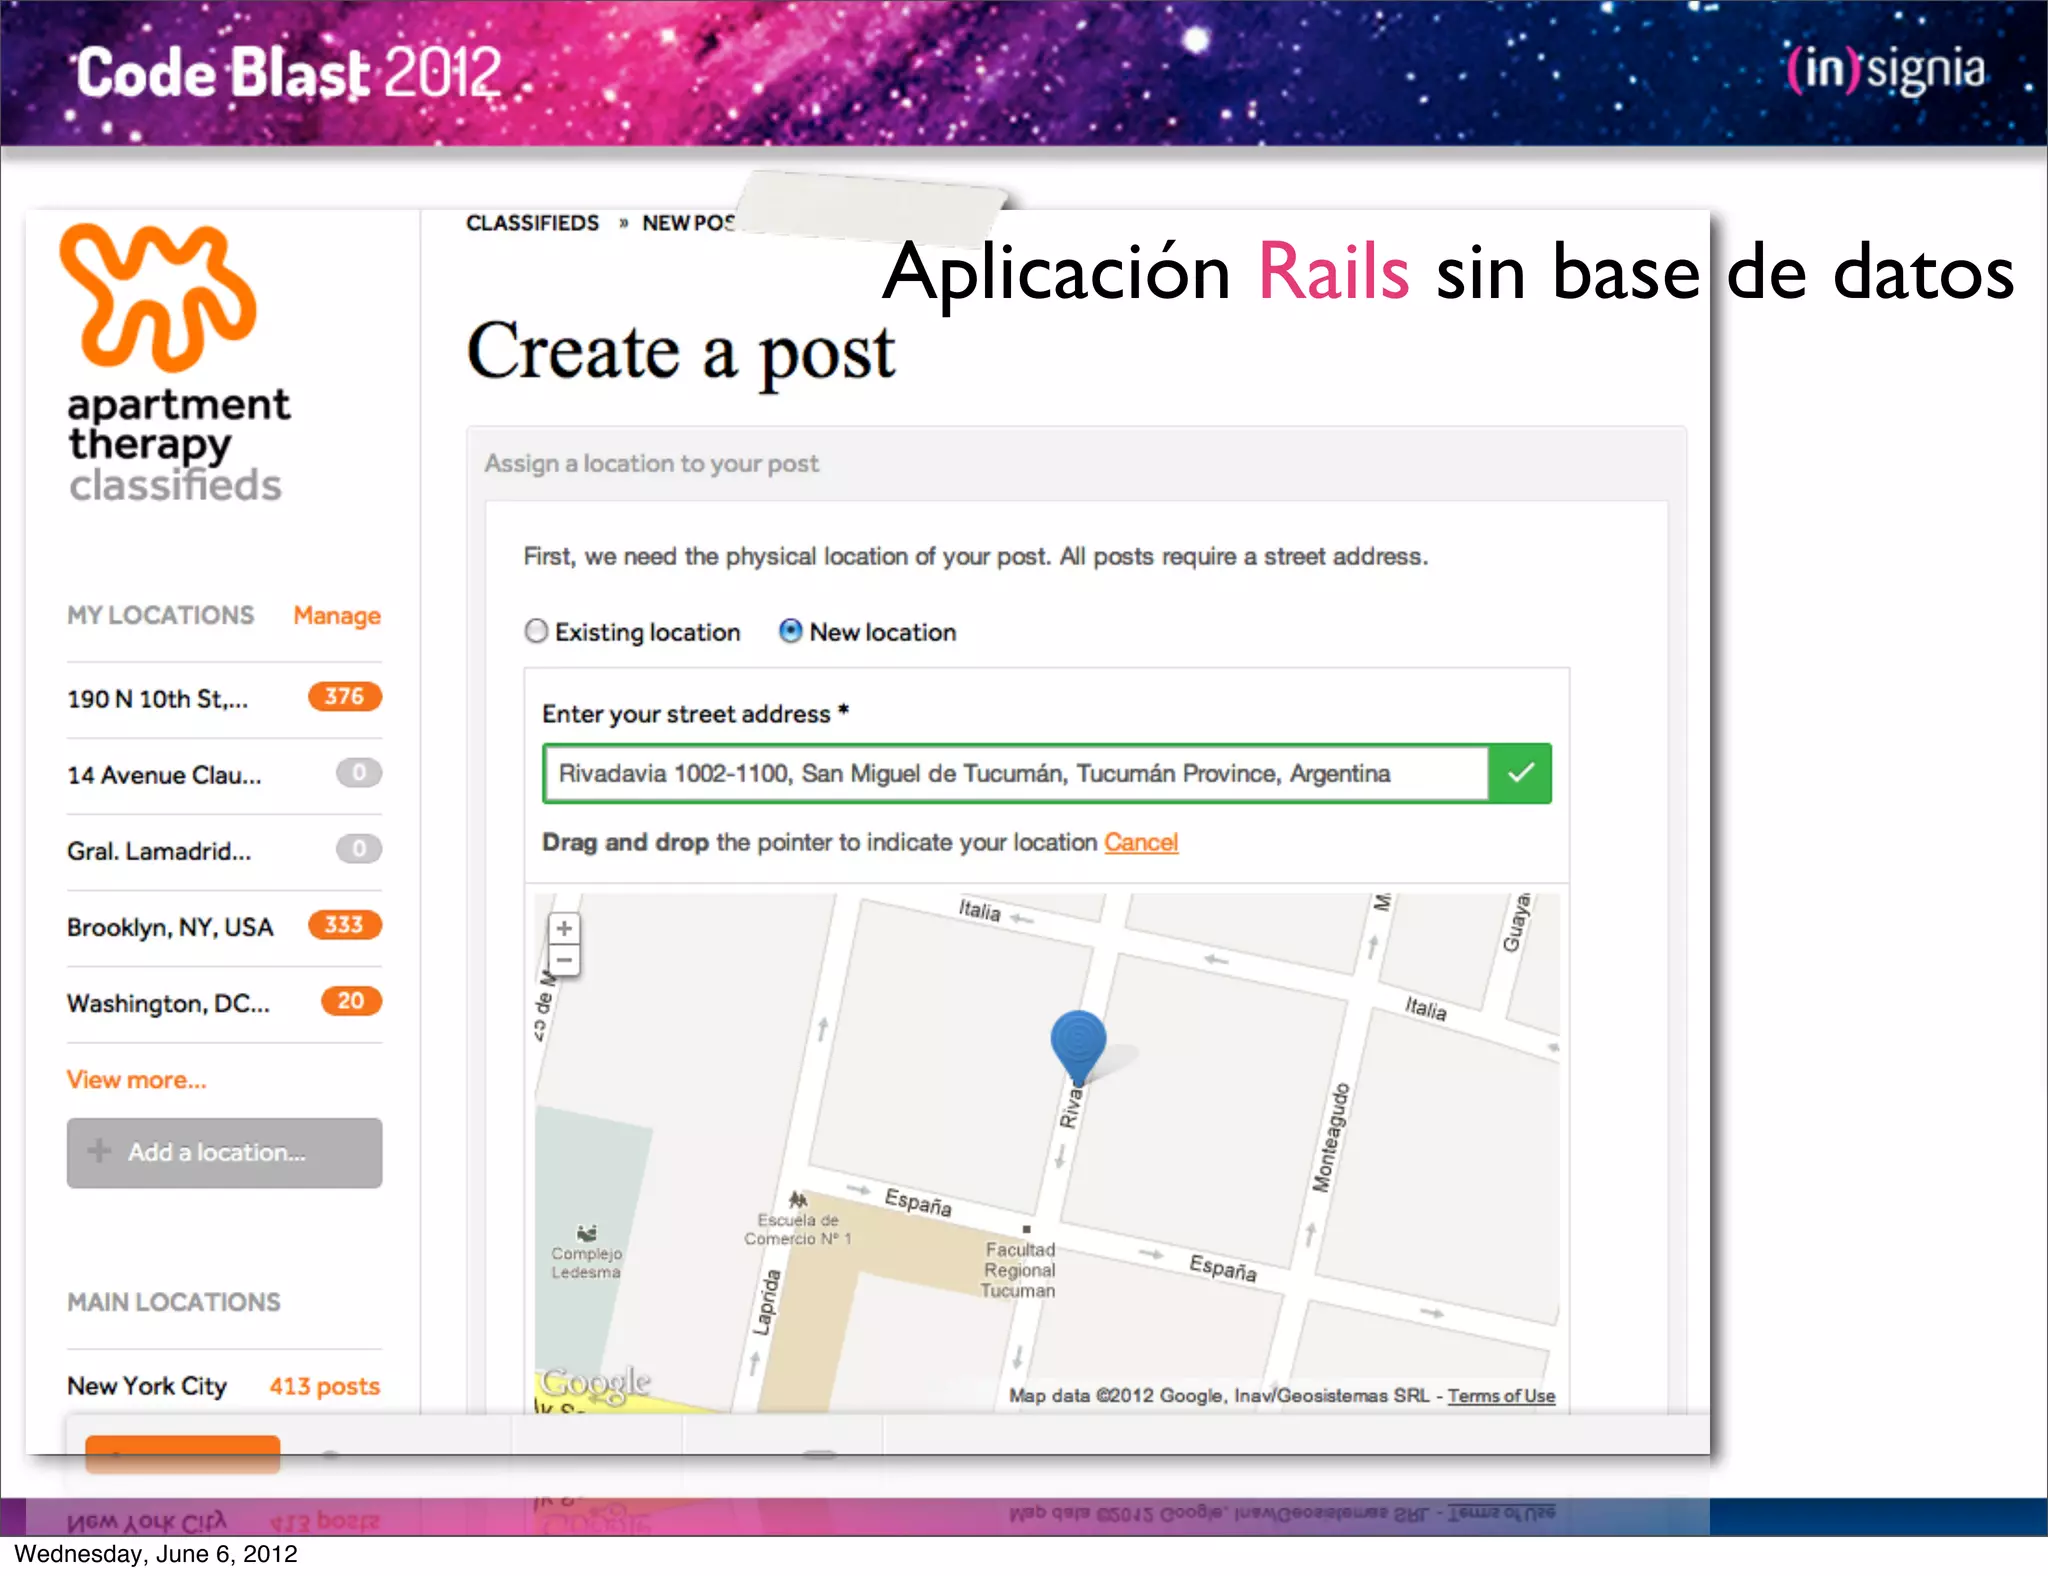Click the 376 posts count badge
This screenshot has height=1576, width=2048.
[x=344, y=696]
